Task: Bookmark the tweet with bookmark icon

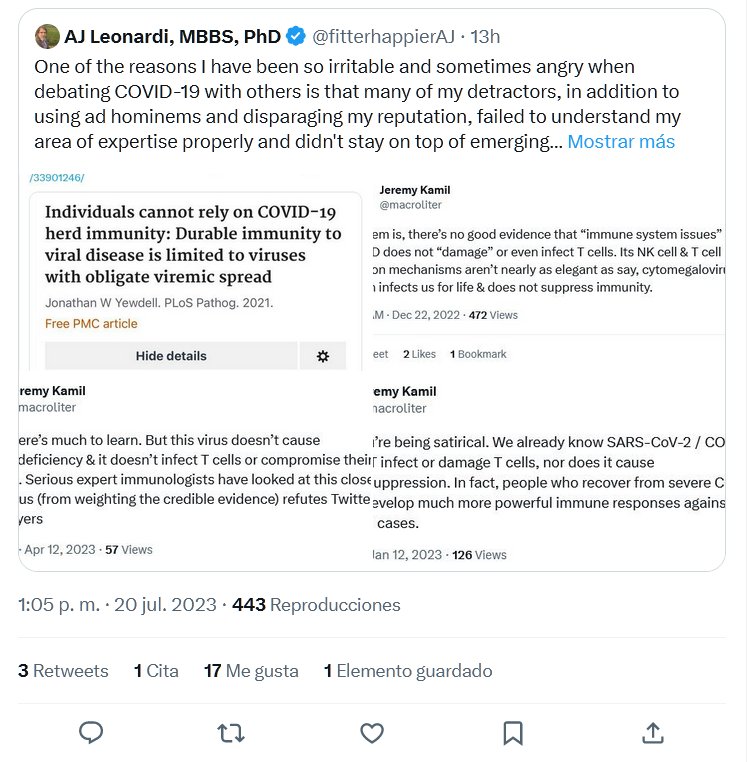Action: [x=512, y=733]
